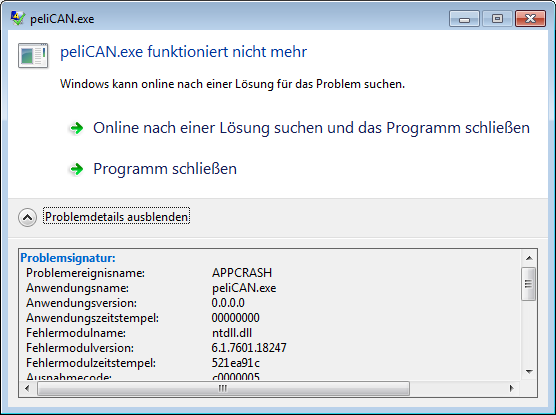Click the 6.1.7601.18247 value
Viewport: 556px width, 415px height.
pyautogui.click(x=249, y=348)
